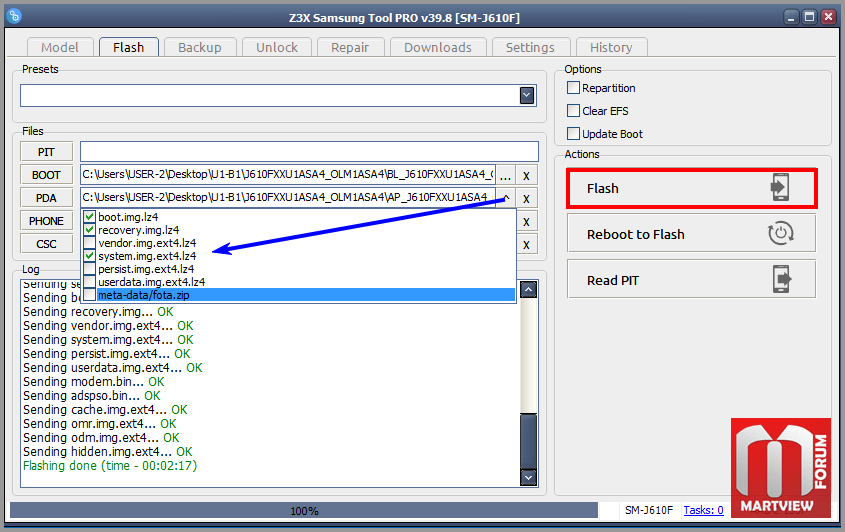Select the Flash tab

click(x=128, y=47)
